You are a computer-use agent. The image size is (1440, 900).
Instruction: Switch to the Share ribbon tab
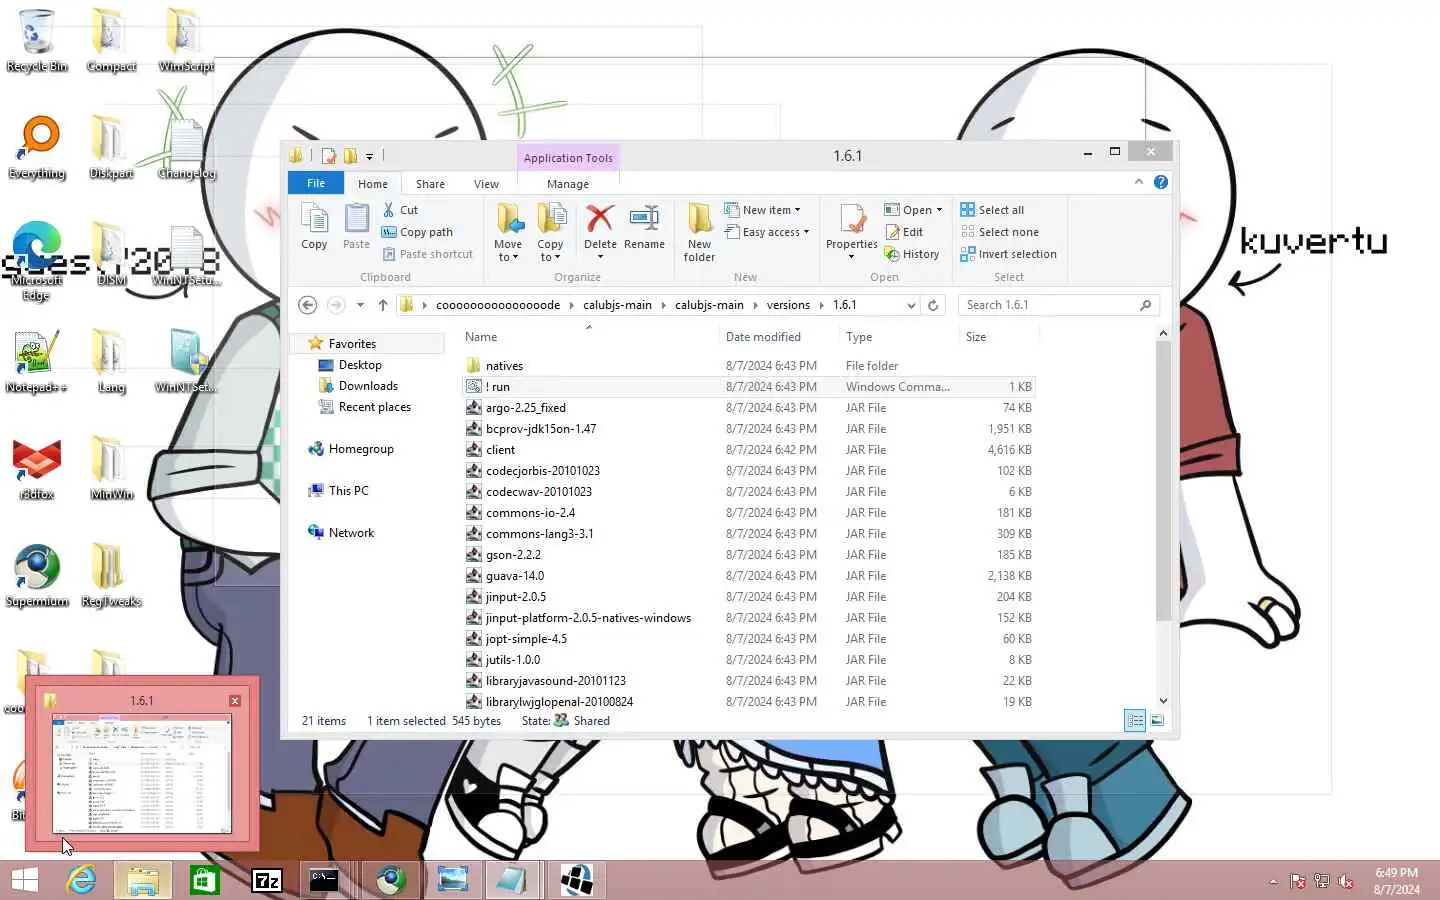(x=430, y=184)
